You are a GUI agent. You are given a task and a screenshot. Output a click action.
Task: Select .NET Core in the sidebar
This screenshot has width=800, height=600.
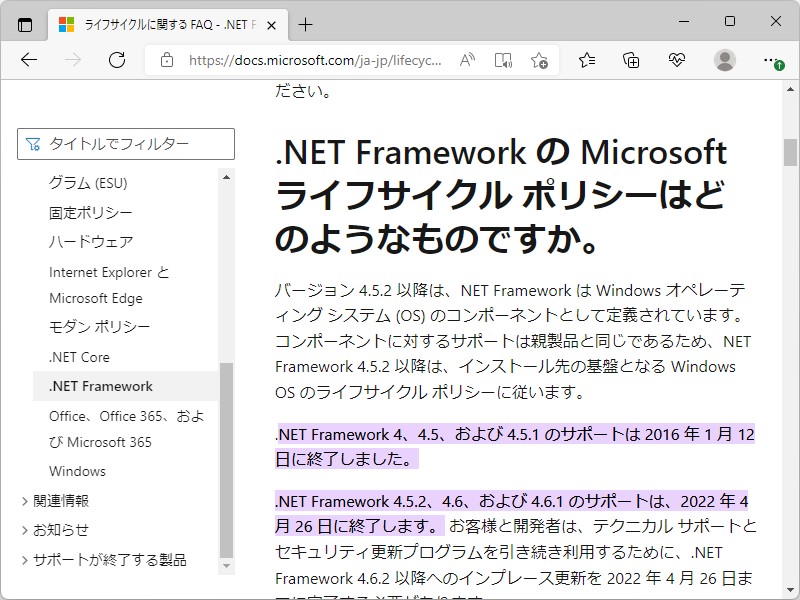[78, 356]
